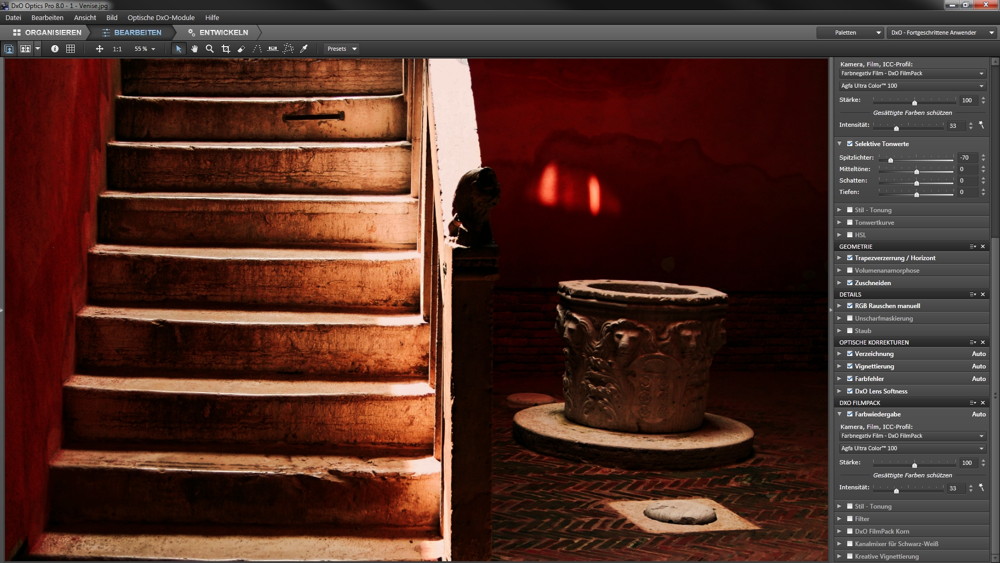1000x563 pixels.
Task: Select the hand pan tool
Action: click(194, 48)
